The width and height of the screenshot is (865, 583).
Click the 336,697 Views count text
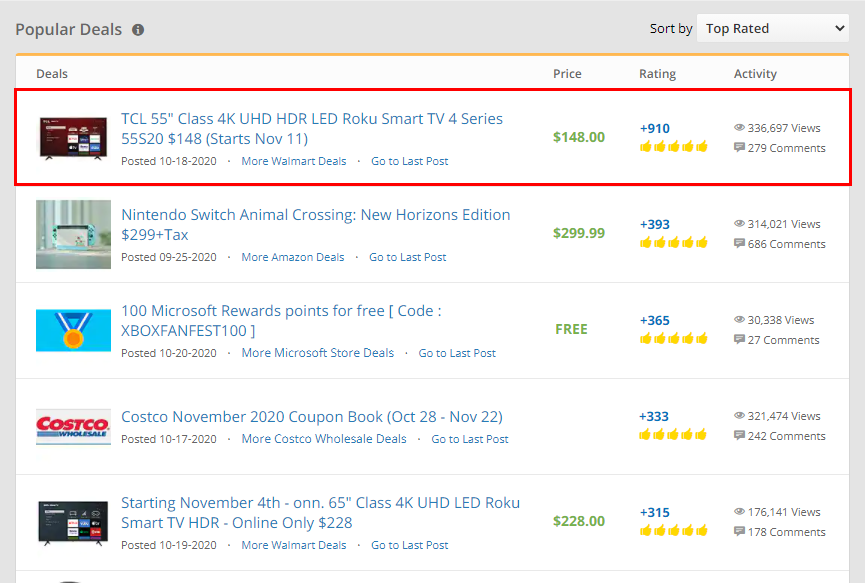click(x=784, y=128)
